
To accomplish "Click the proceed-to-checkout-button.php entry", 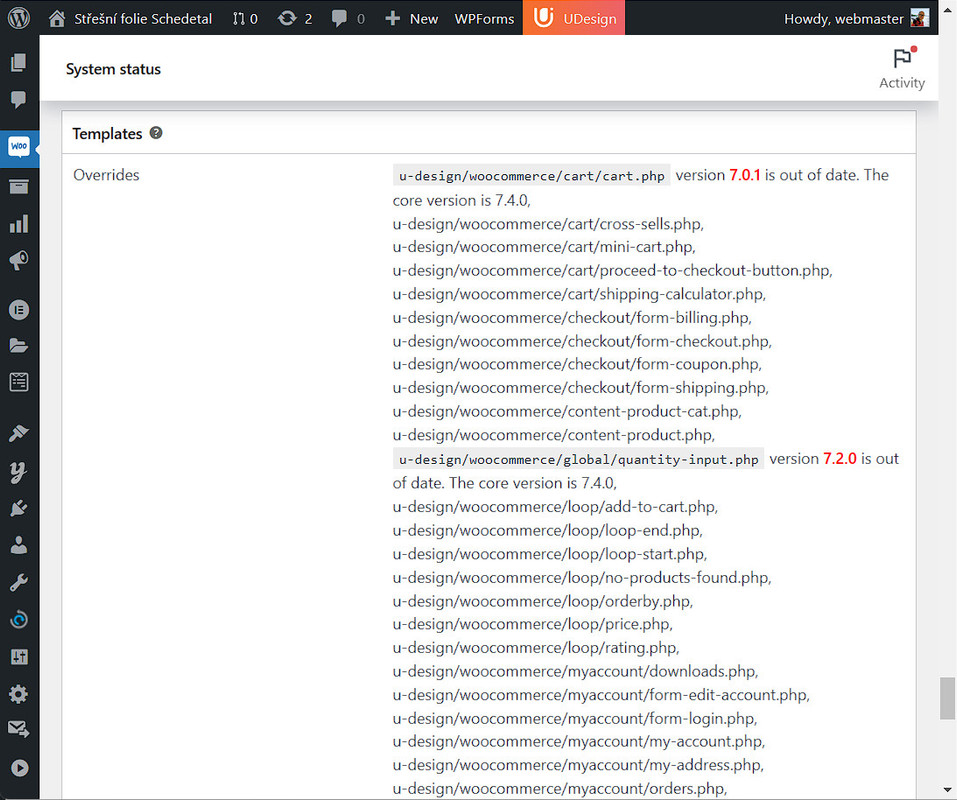I will tap(612, 270).
